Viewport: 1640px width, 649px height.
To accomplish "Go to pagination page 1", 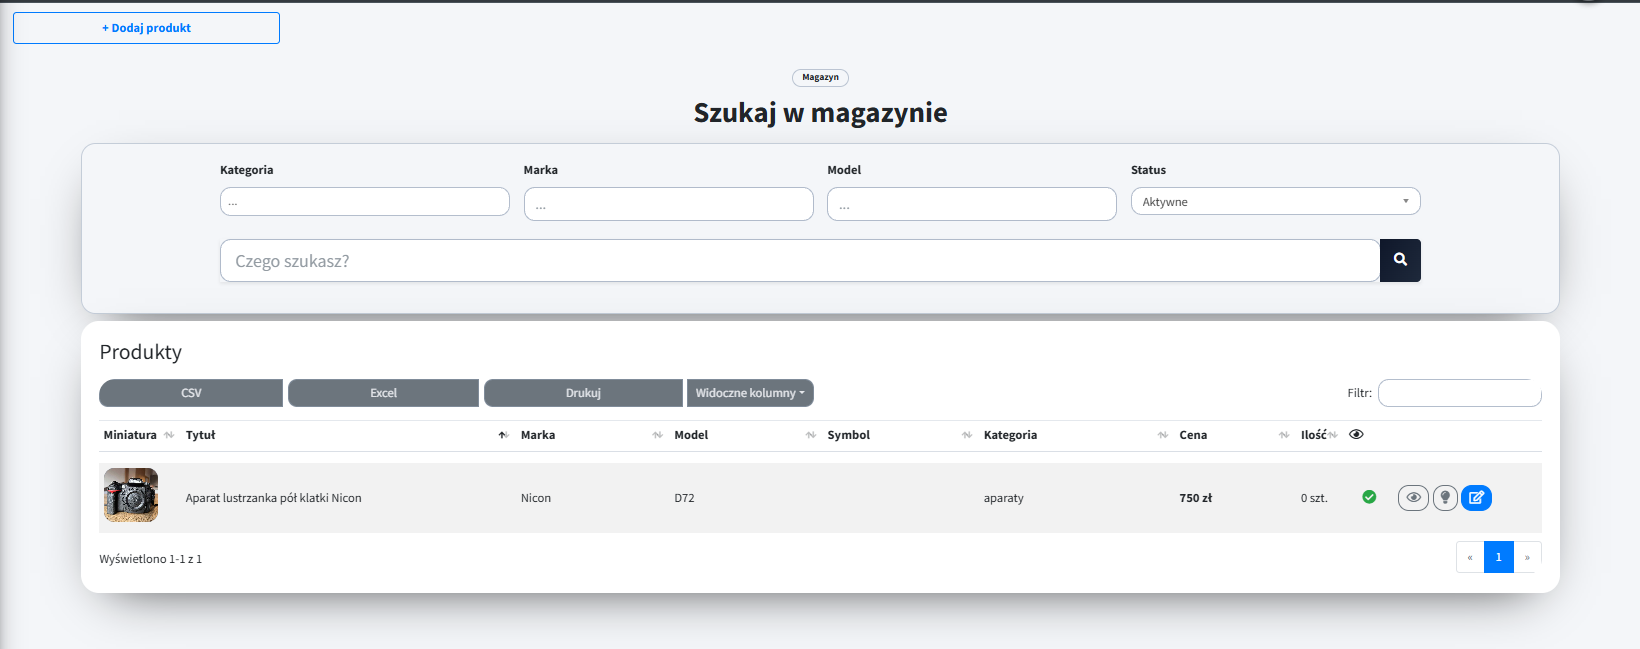I will (1498, 557).
